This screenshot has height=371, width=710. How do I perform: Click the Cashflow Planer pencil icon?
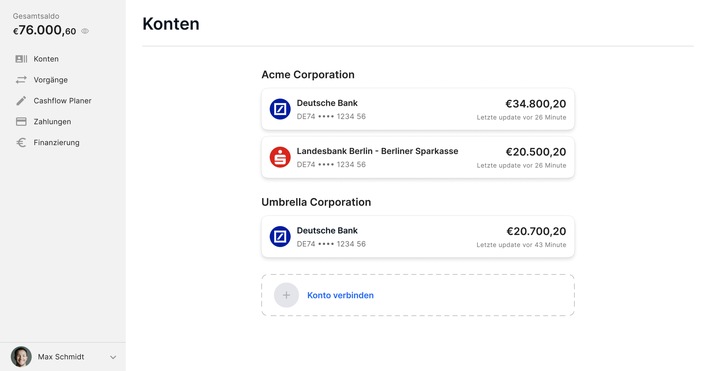21,101
